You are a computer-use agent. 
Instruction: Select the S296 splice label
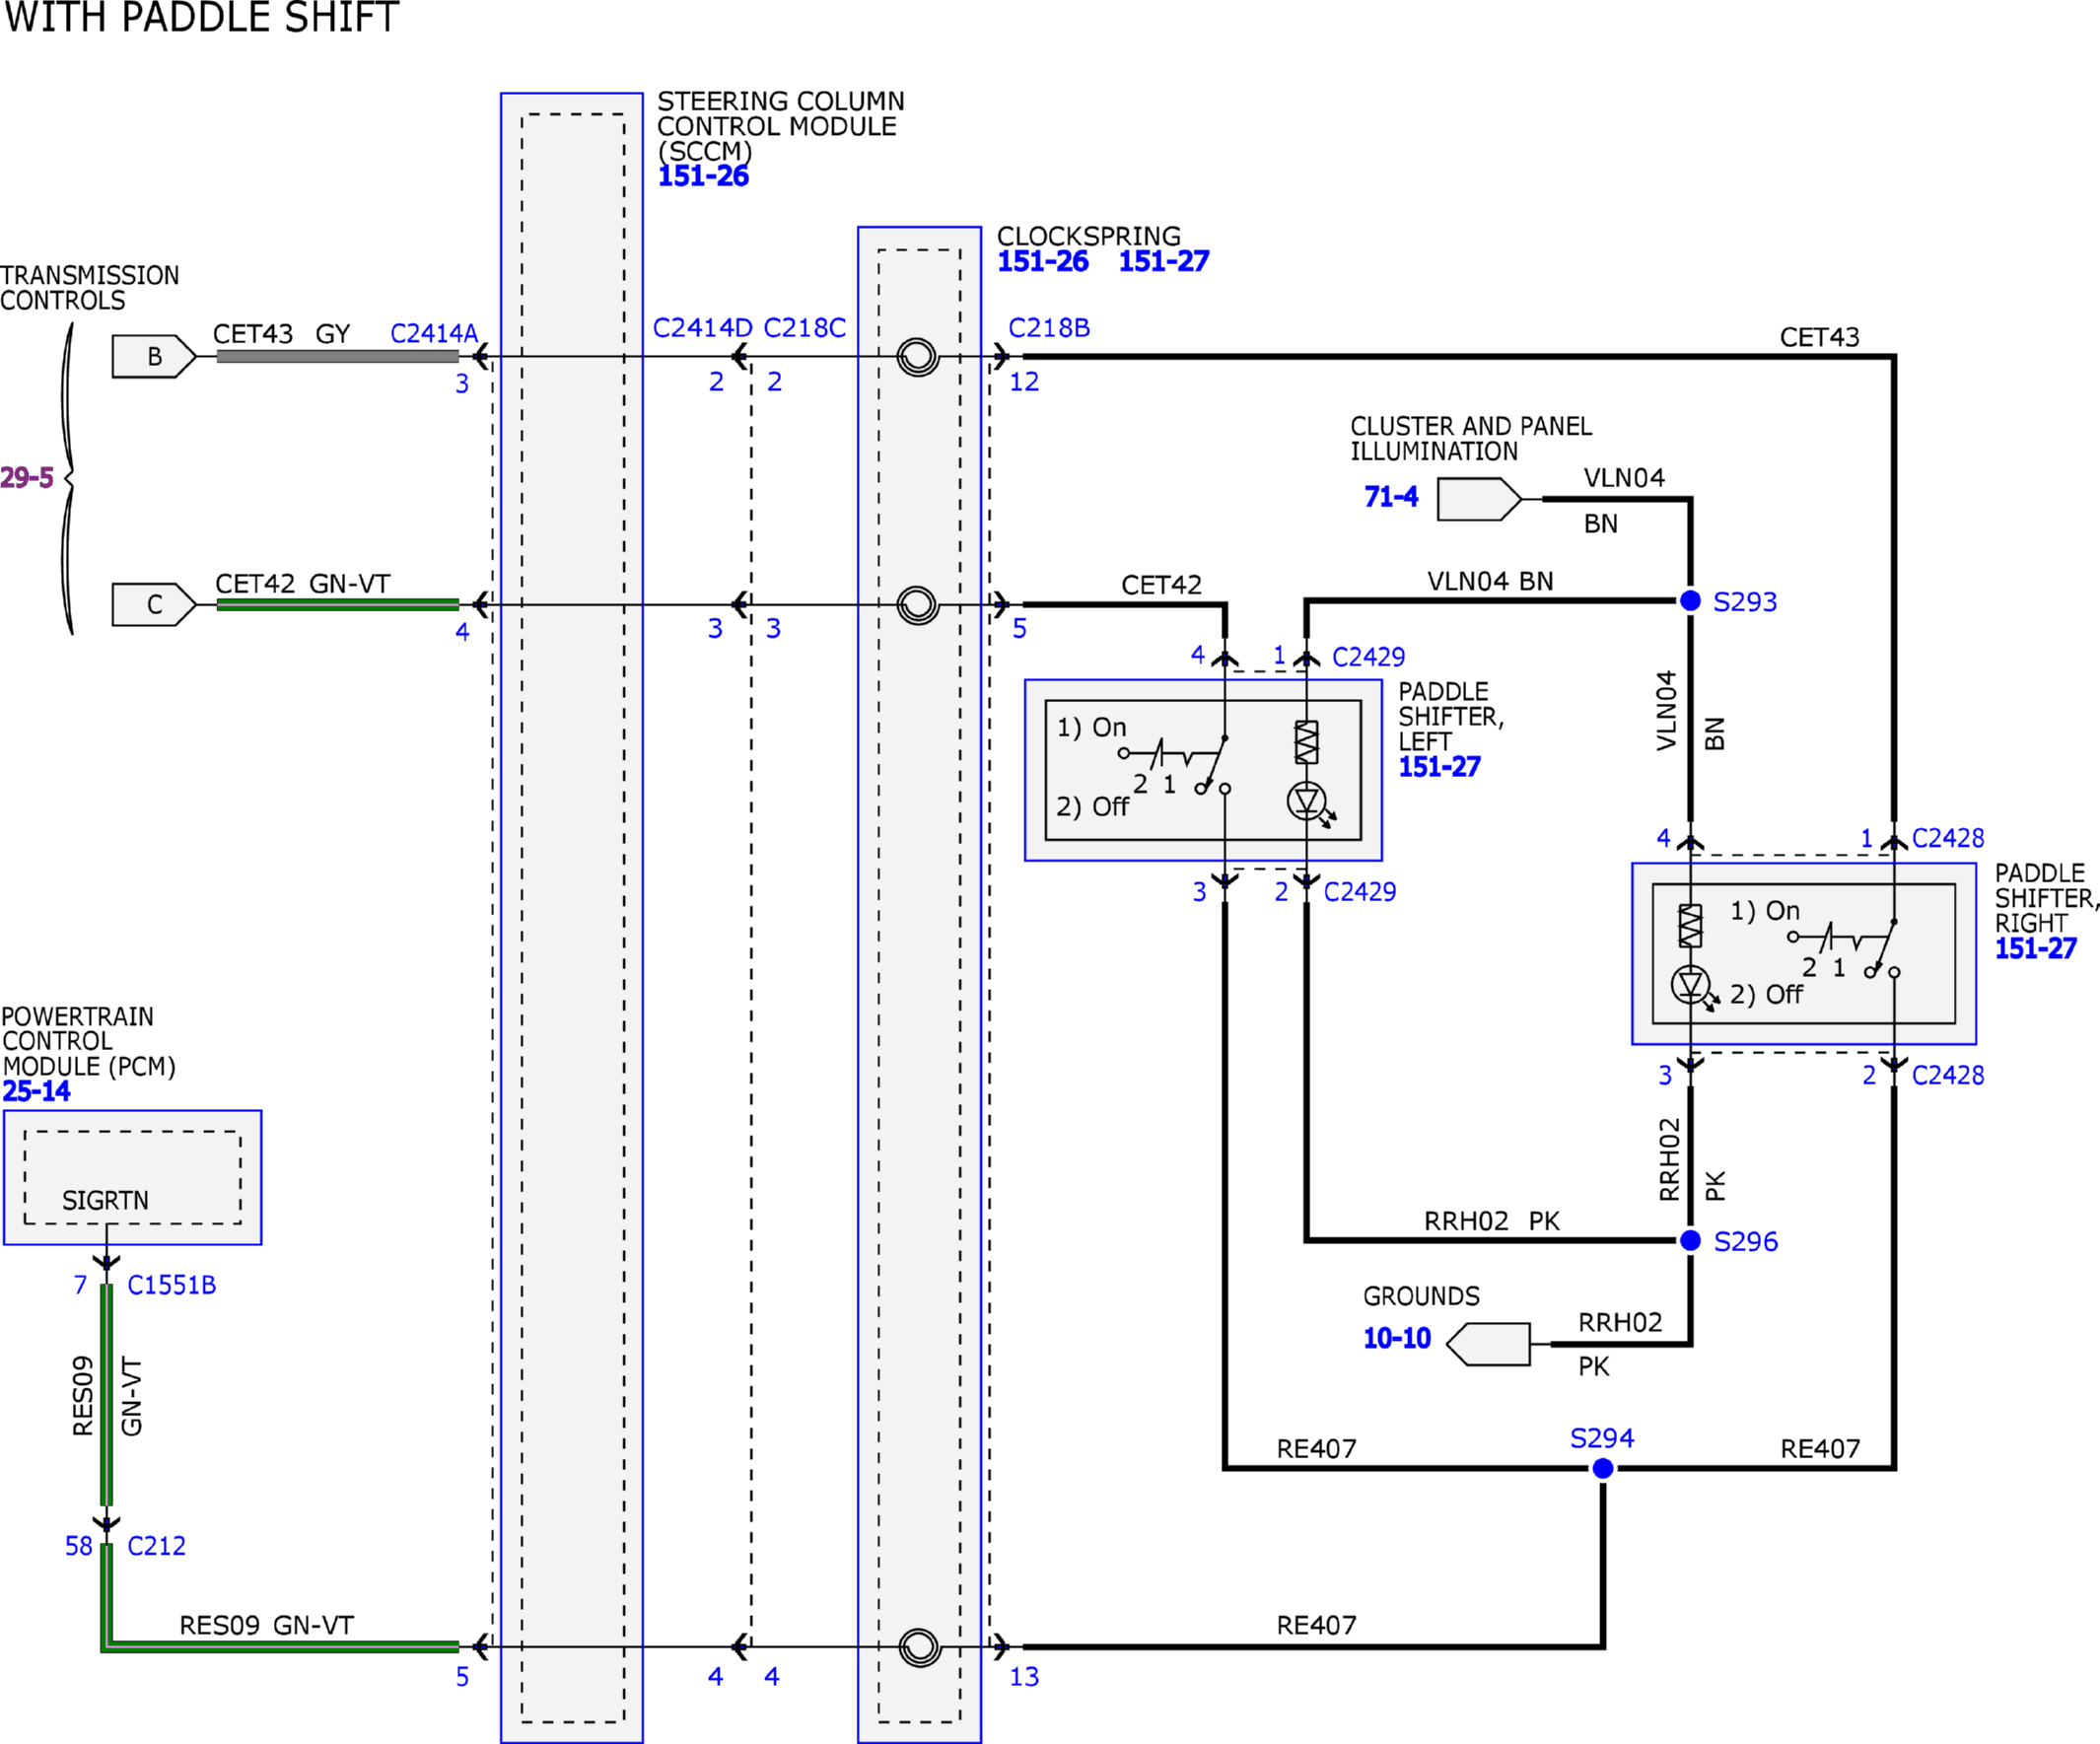pyautogui.click(x=1746, y=1242)
